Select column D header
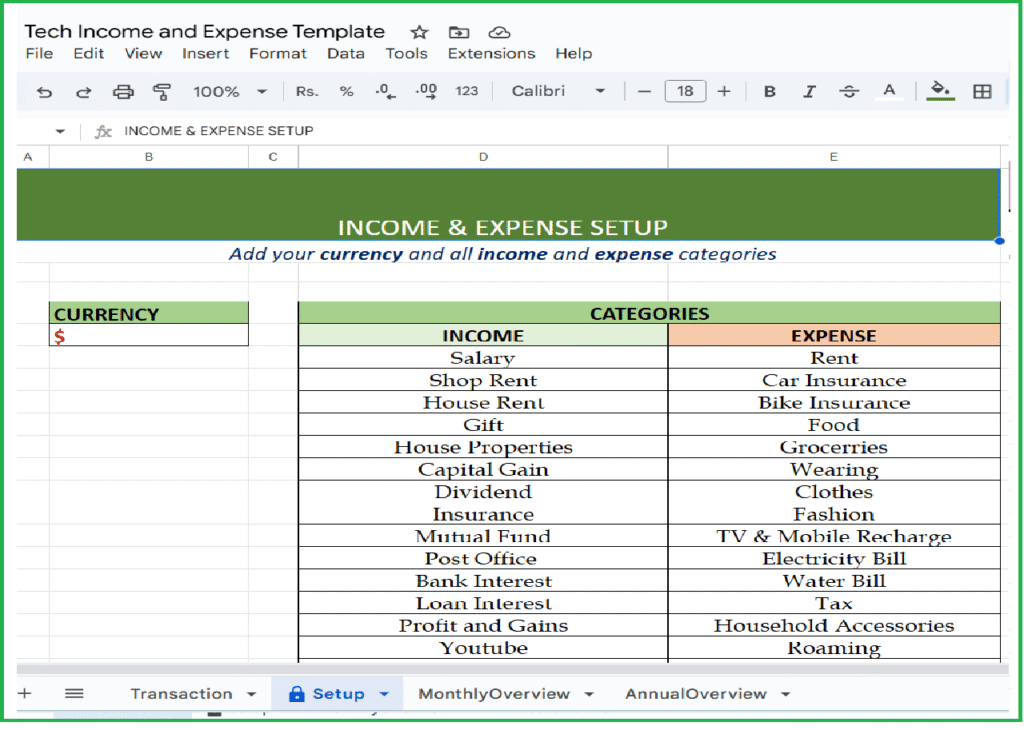 [x=483, y=157]
